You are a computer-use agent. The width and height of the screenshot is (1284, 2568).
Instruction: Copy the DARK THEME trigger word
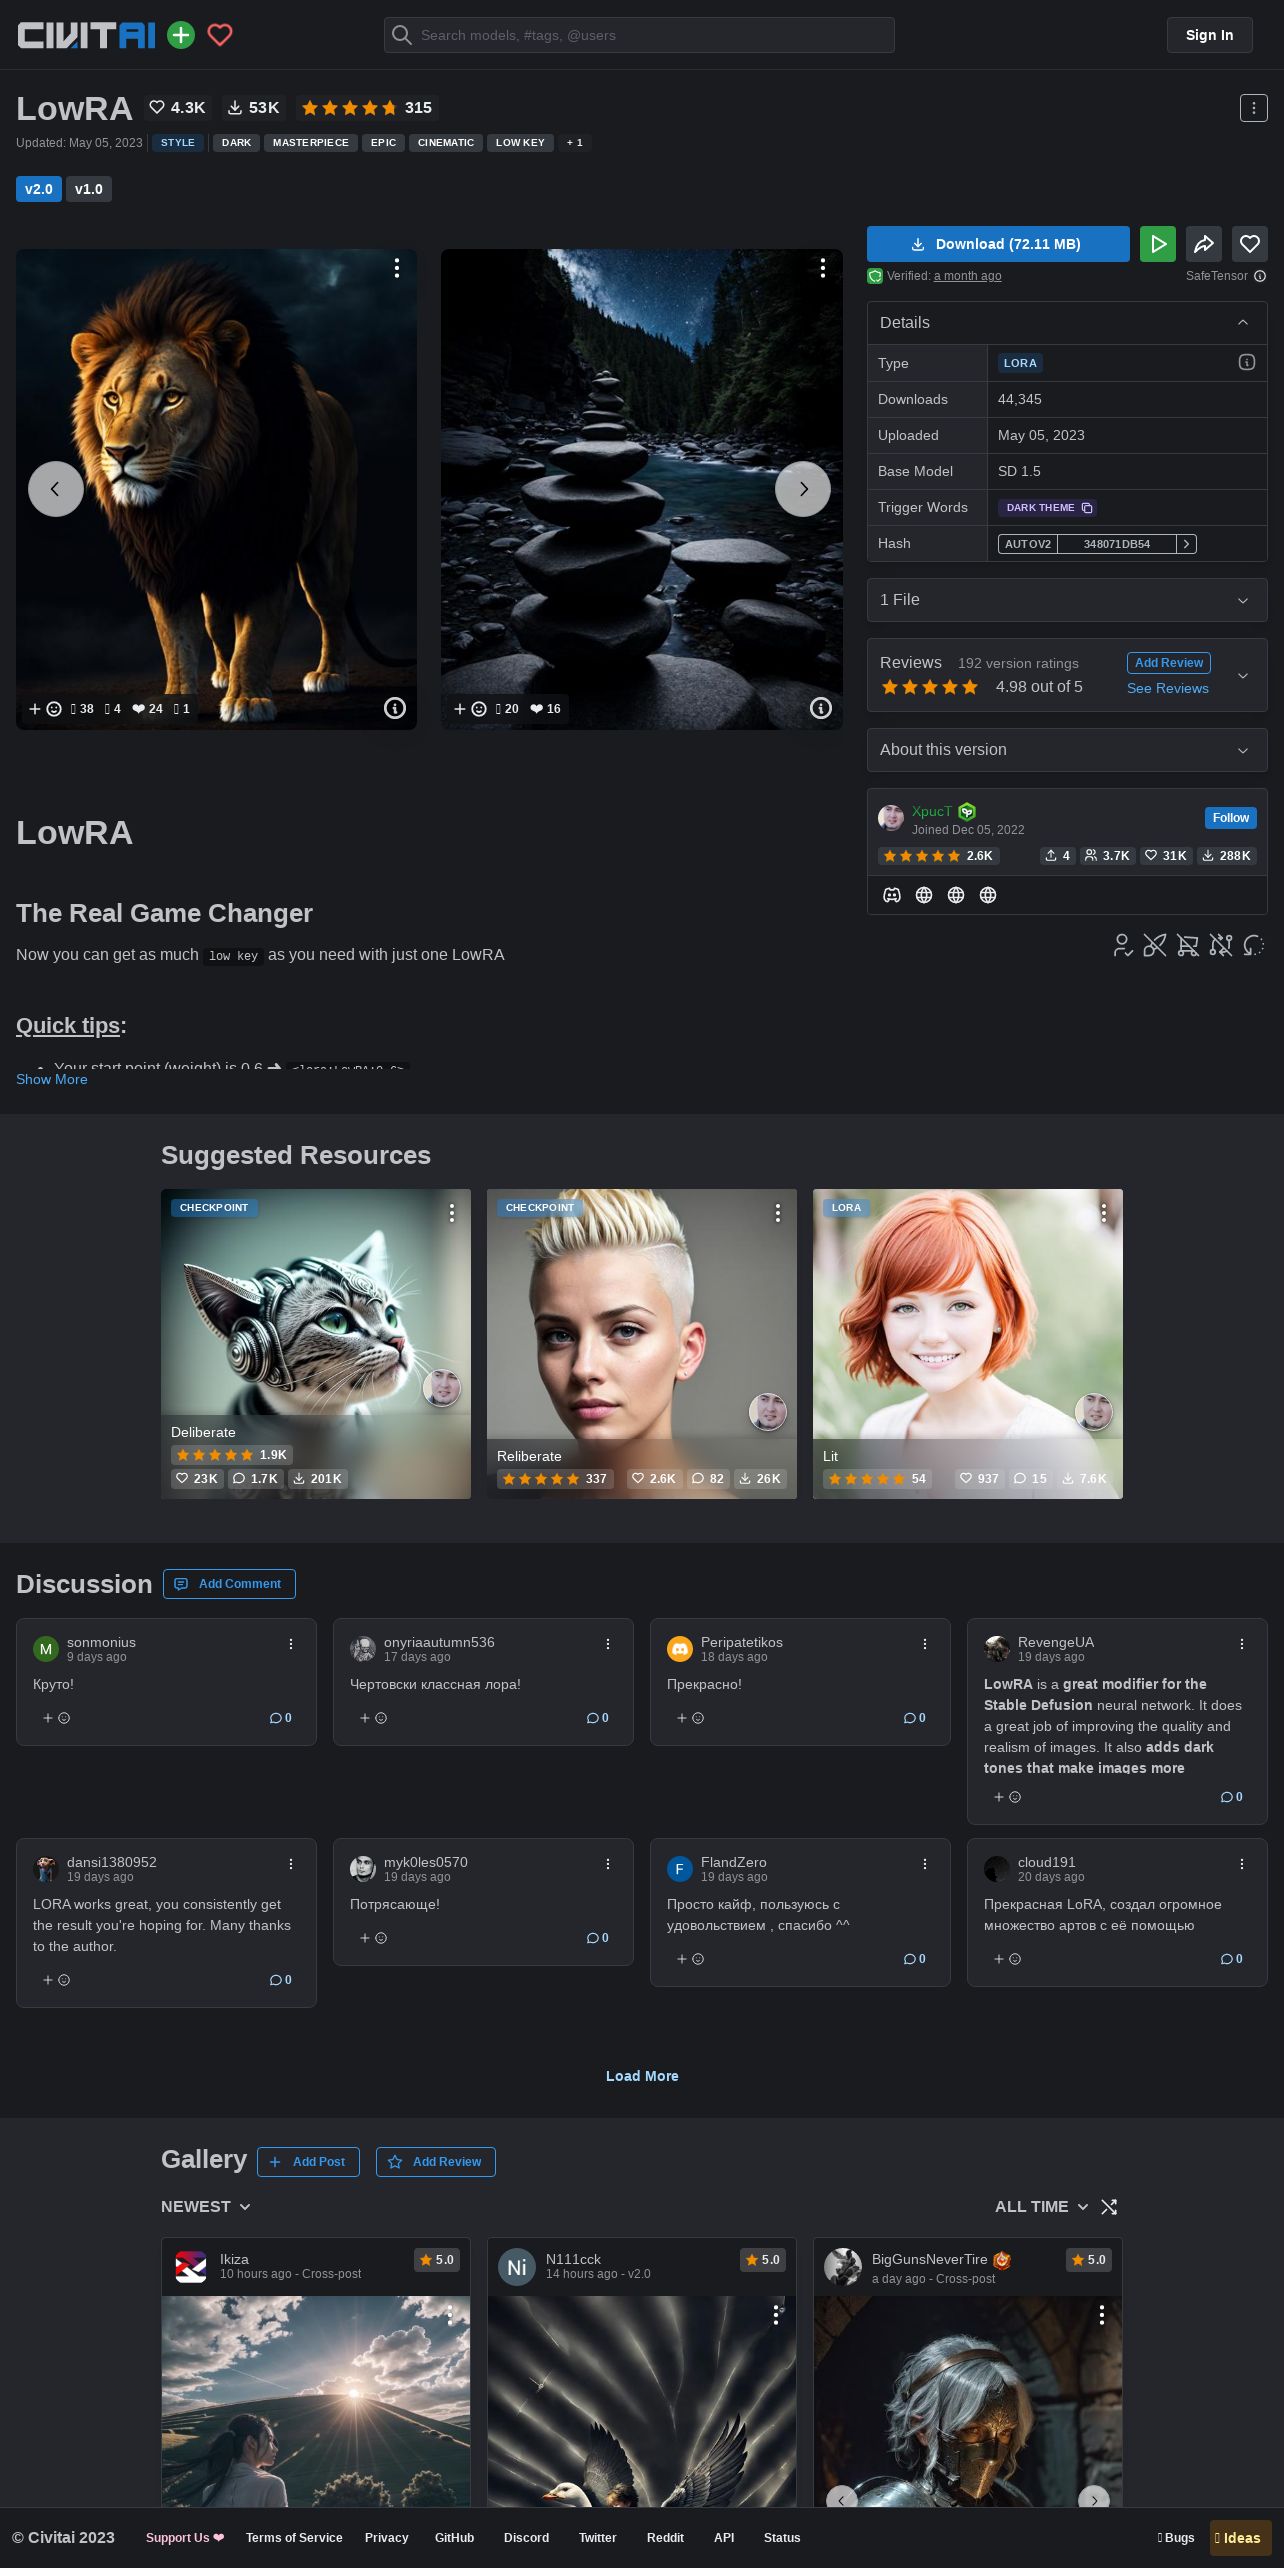click(x=1047, y=508)
